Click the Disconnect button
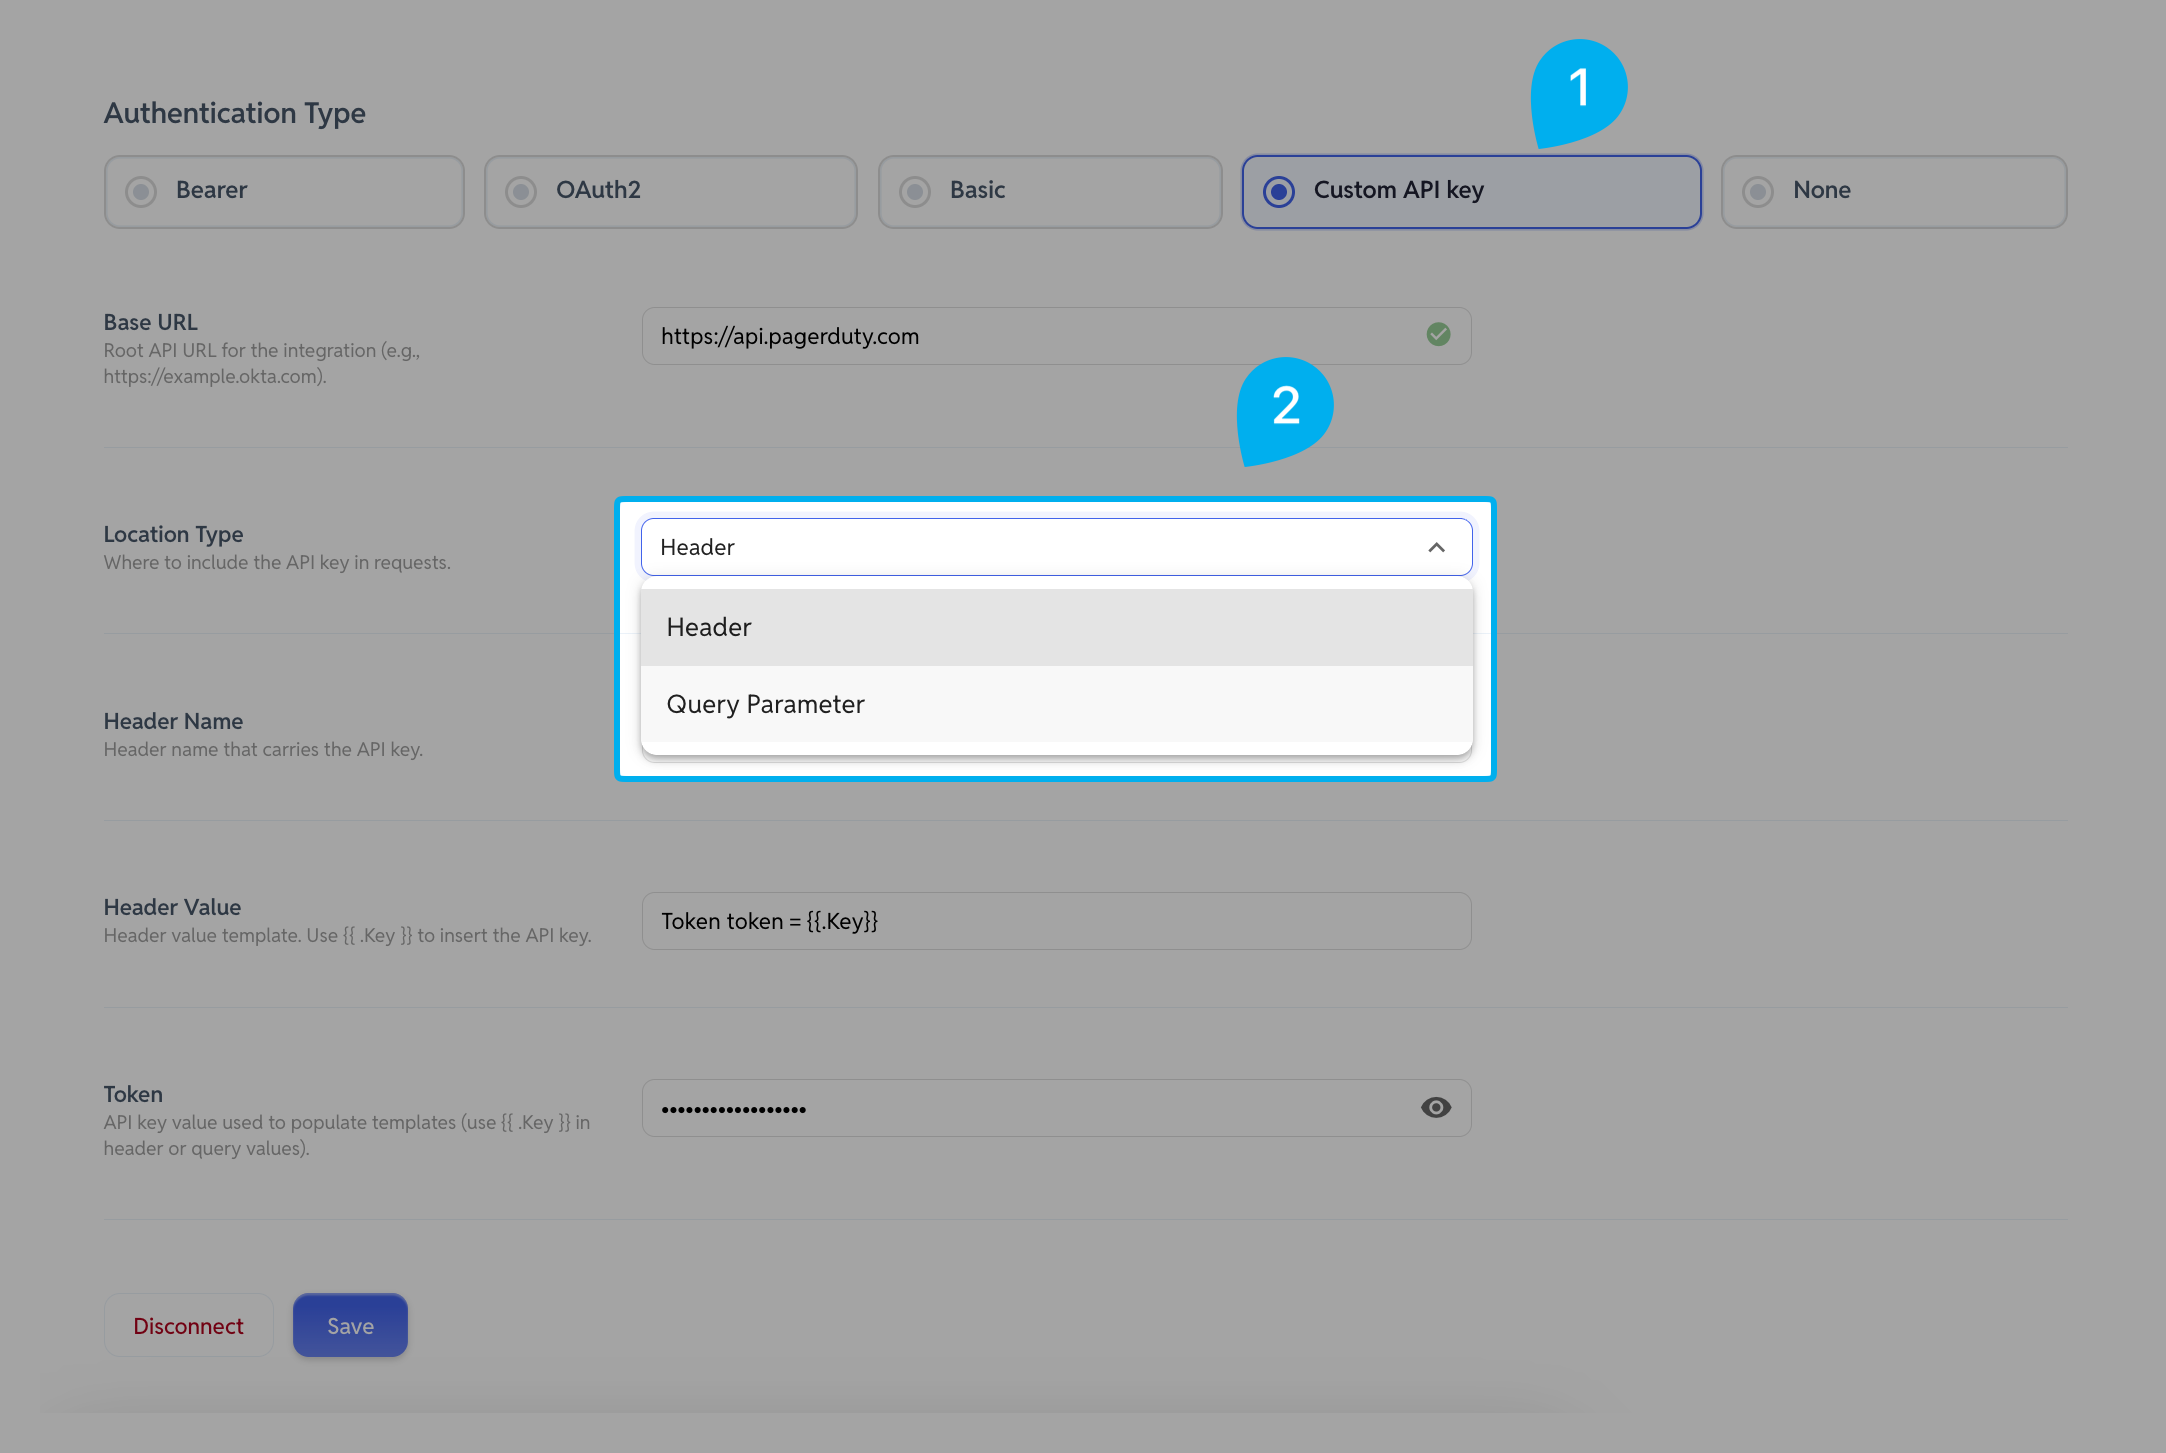2166x1453 pixels. click(188, 1325)
